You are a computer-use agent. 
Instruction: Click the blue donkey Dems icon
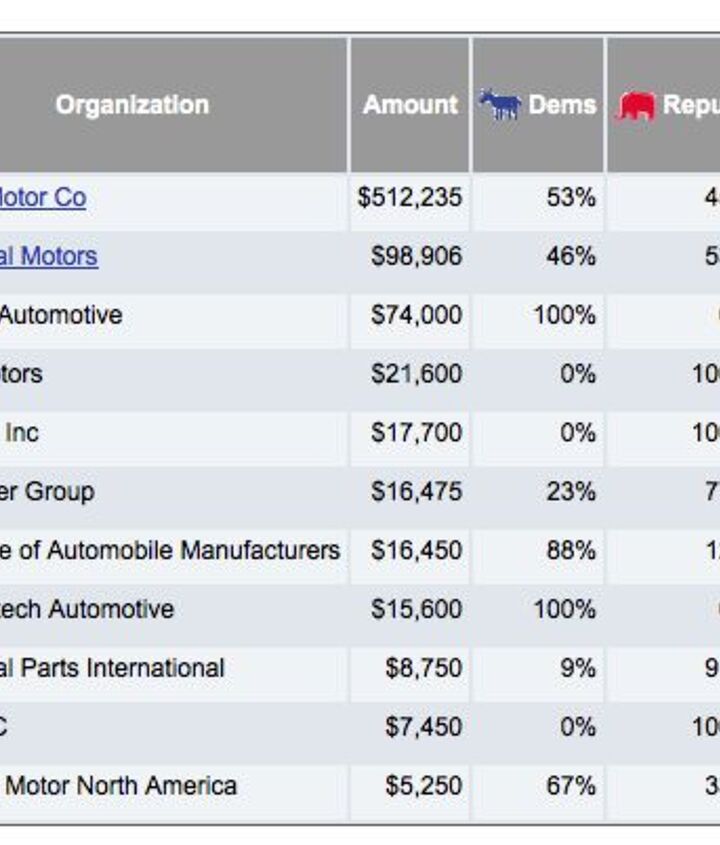click(x=499, y=105)
